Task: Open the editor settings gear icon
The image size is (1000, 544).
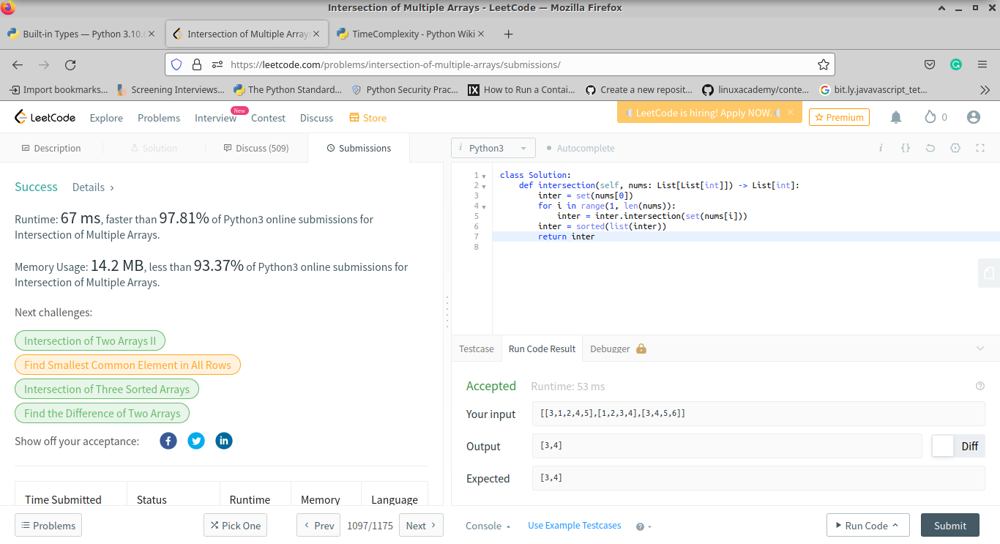Action: [x=955, y=148]
